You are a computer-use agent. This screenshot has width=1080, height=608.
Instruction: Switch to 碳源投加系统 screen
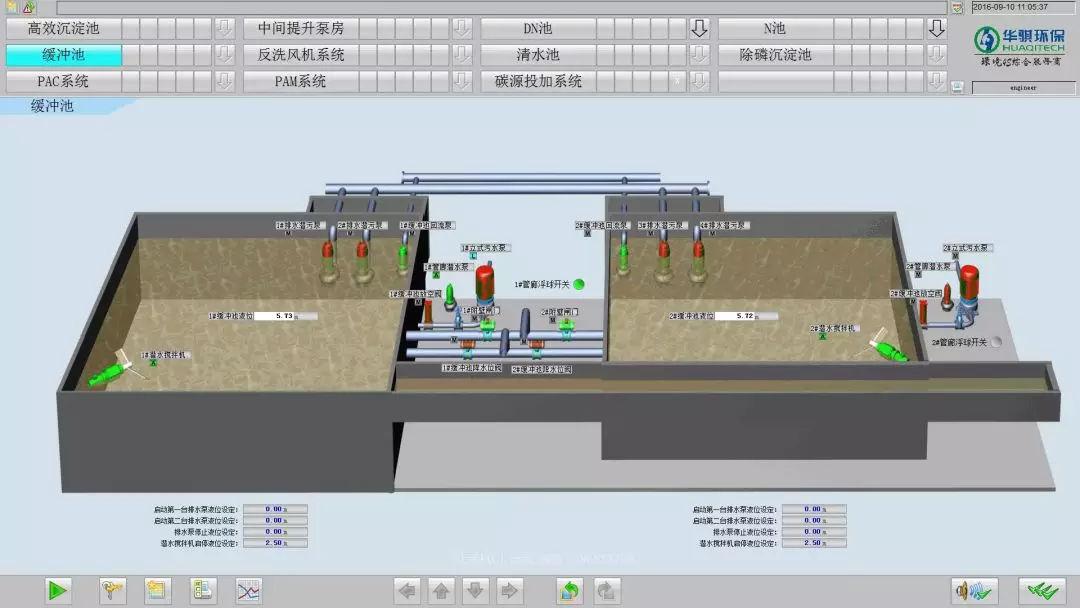[538, 81]
